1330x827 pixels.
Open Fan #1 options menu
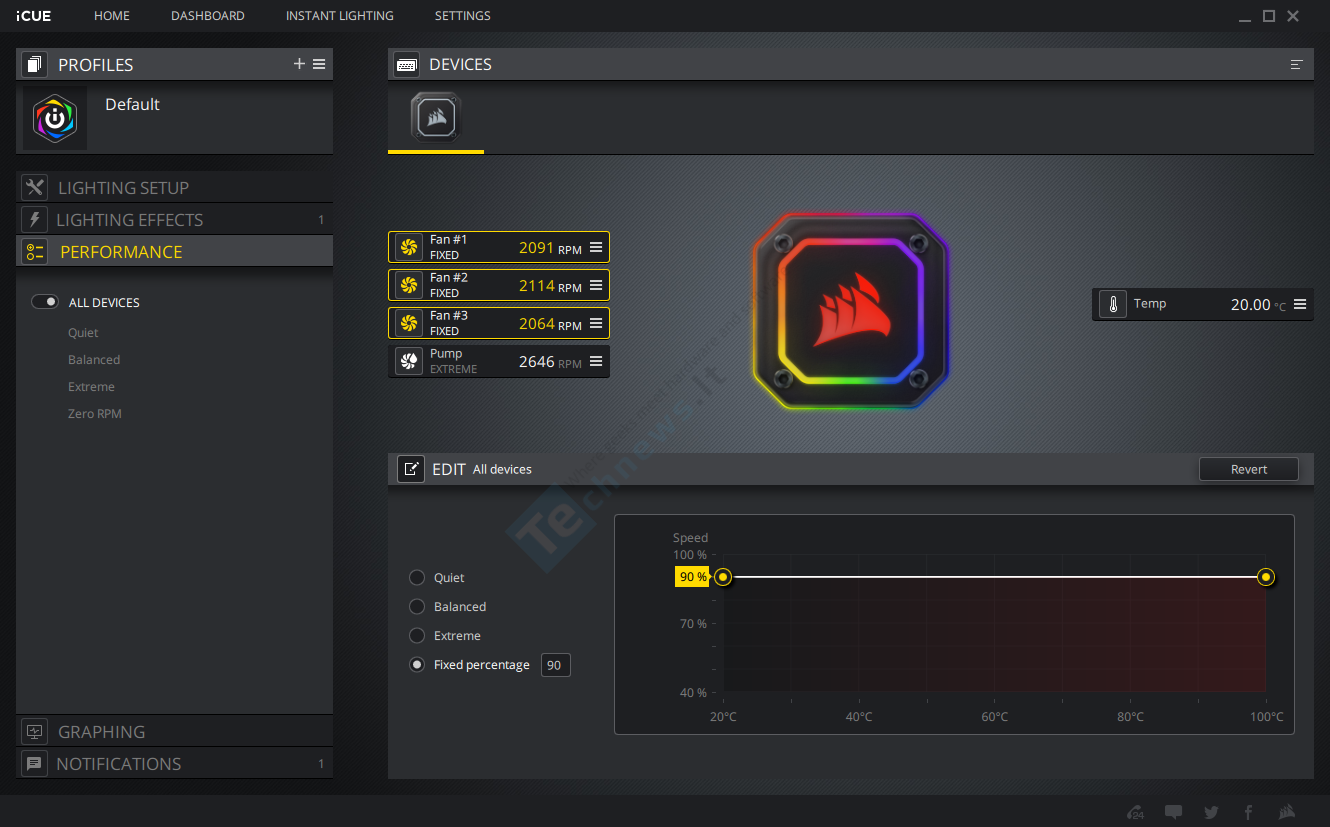(x=596, y=247)
